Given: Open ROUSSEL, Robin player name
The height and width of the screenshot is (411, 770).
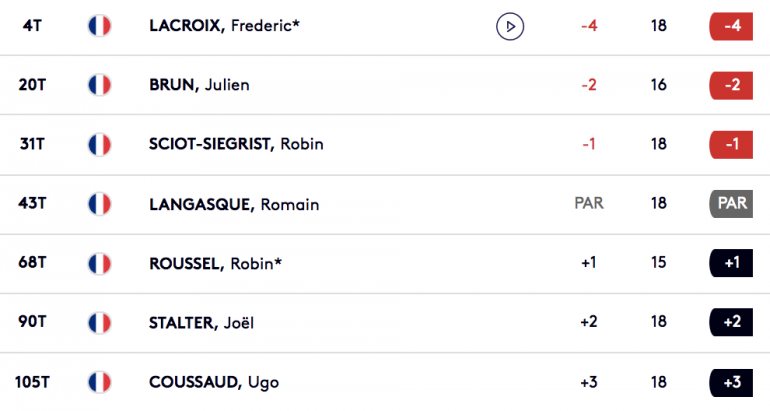Looking at the screenshot, I should [216, 263].
